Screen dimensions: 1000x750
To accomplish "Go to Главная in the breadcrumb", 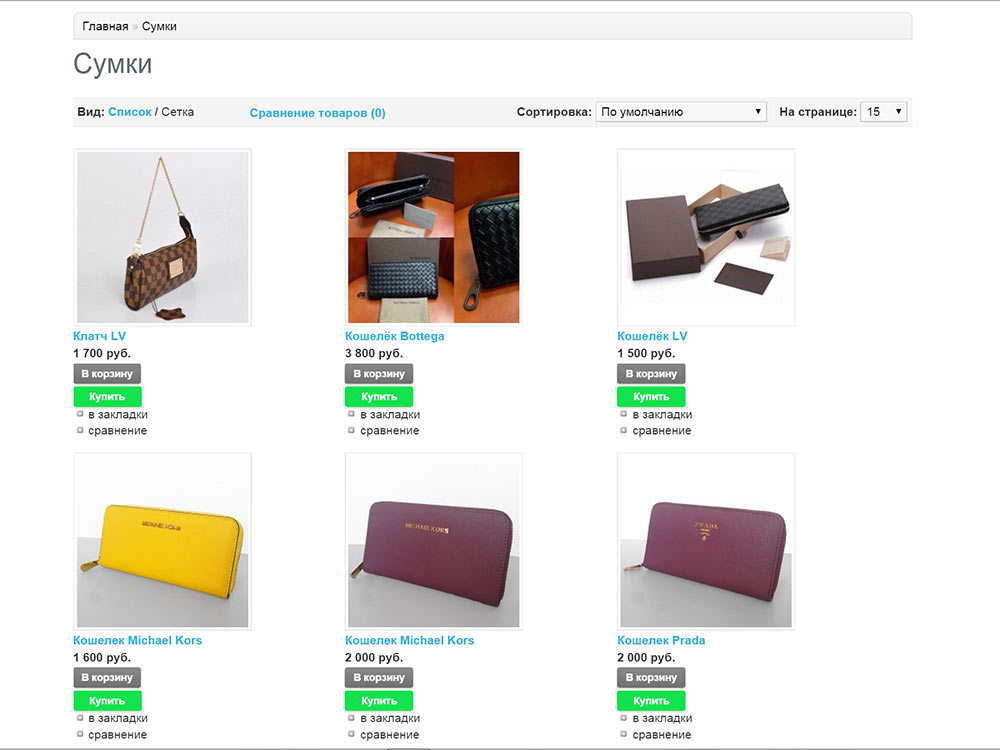I will click(105, 26).
